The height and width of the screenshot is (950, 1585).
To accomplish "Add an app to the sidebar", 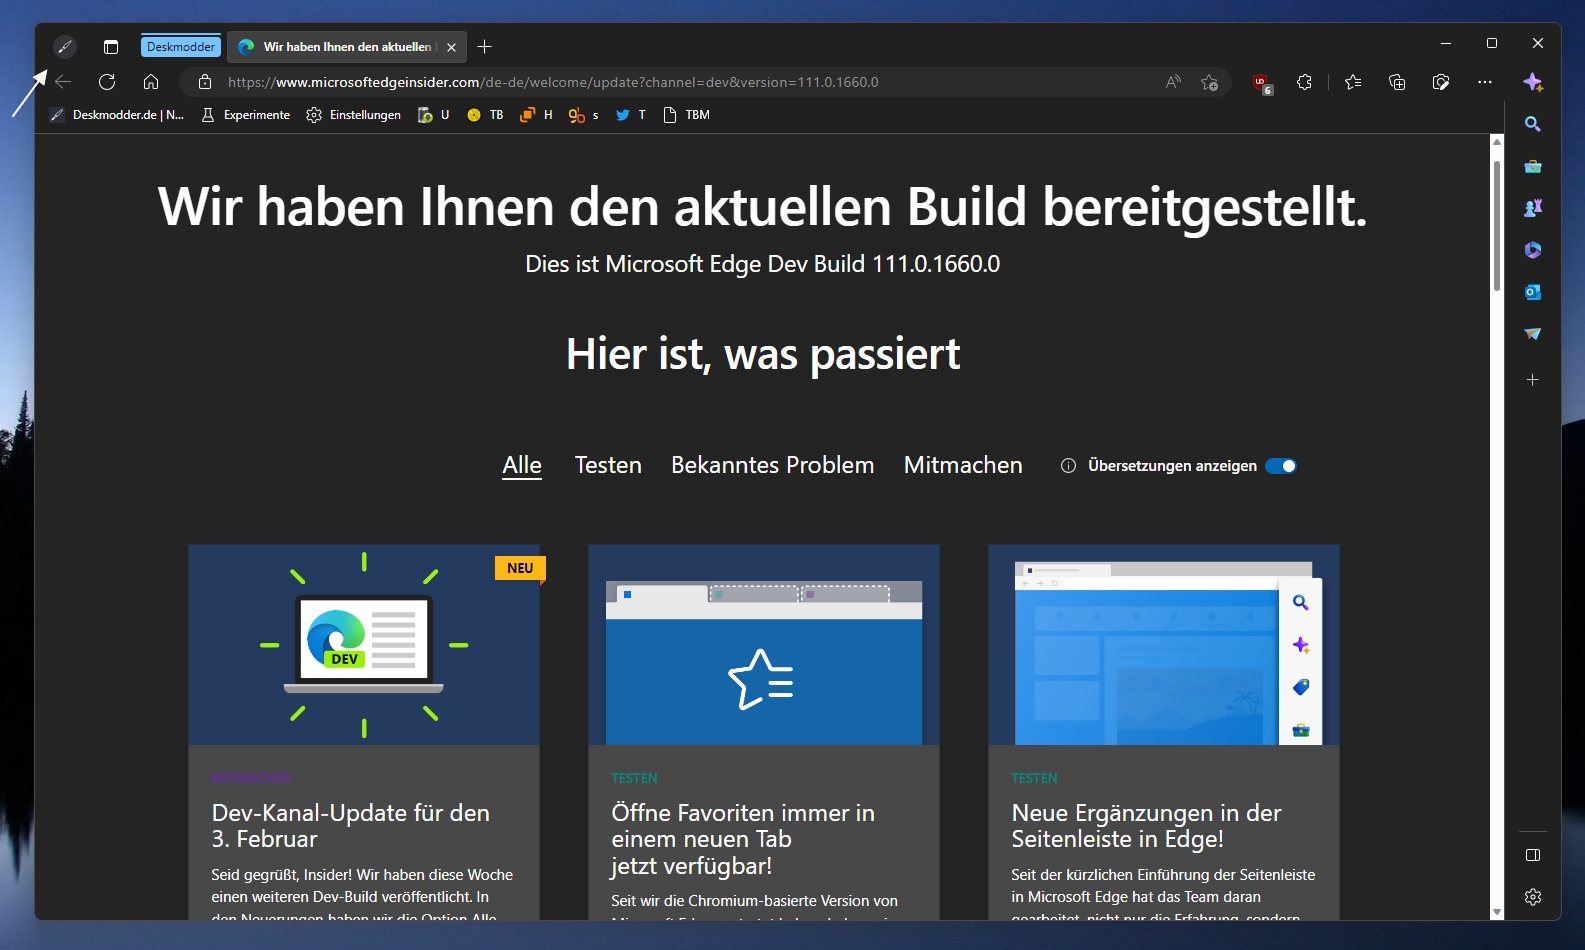I will (1533, 380).
